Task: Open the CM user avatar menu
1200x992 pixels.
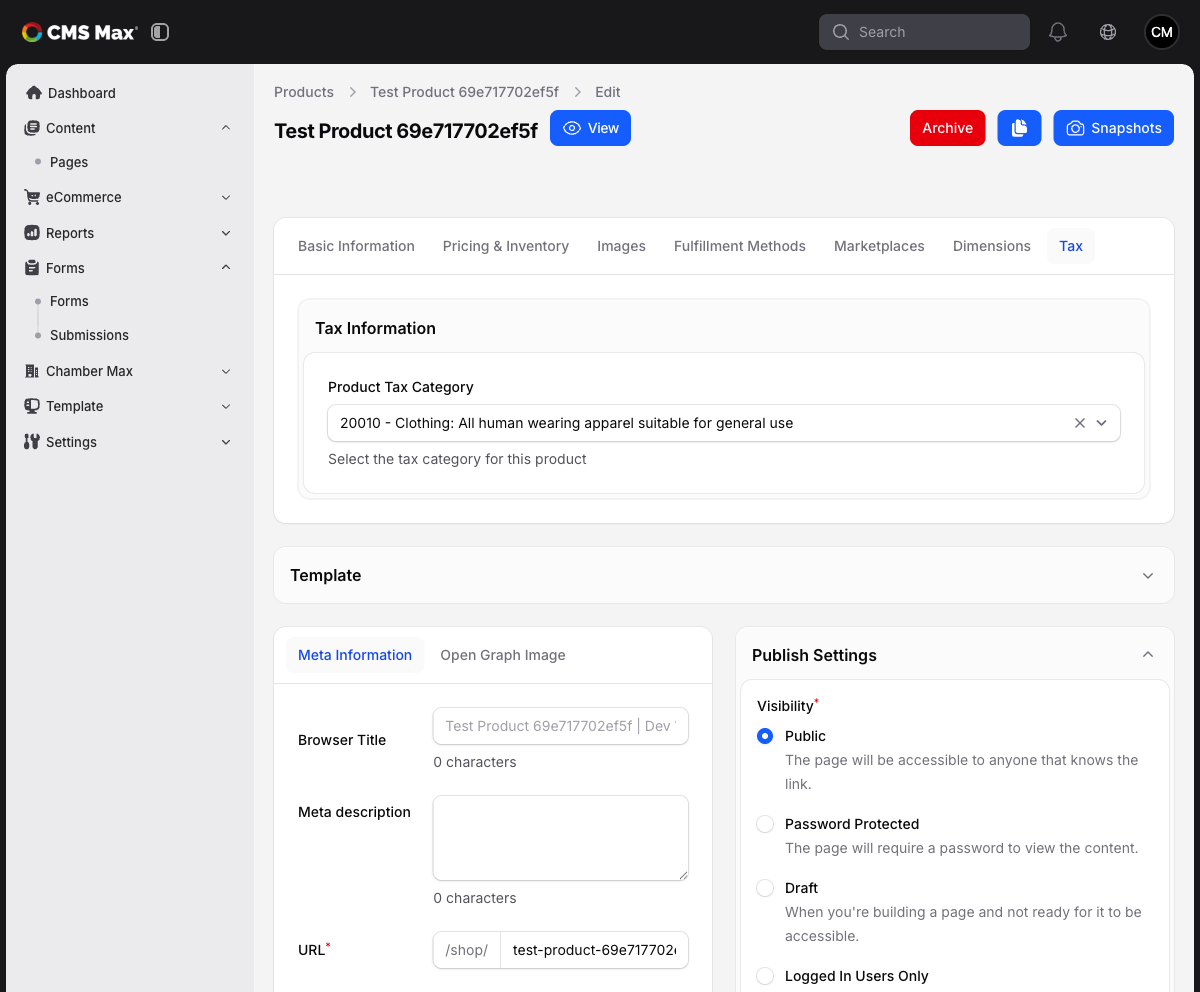Action: (1162, 32)
